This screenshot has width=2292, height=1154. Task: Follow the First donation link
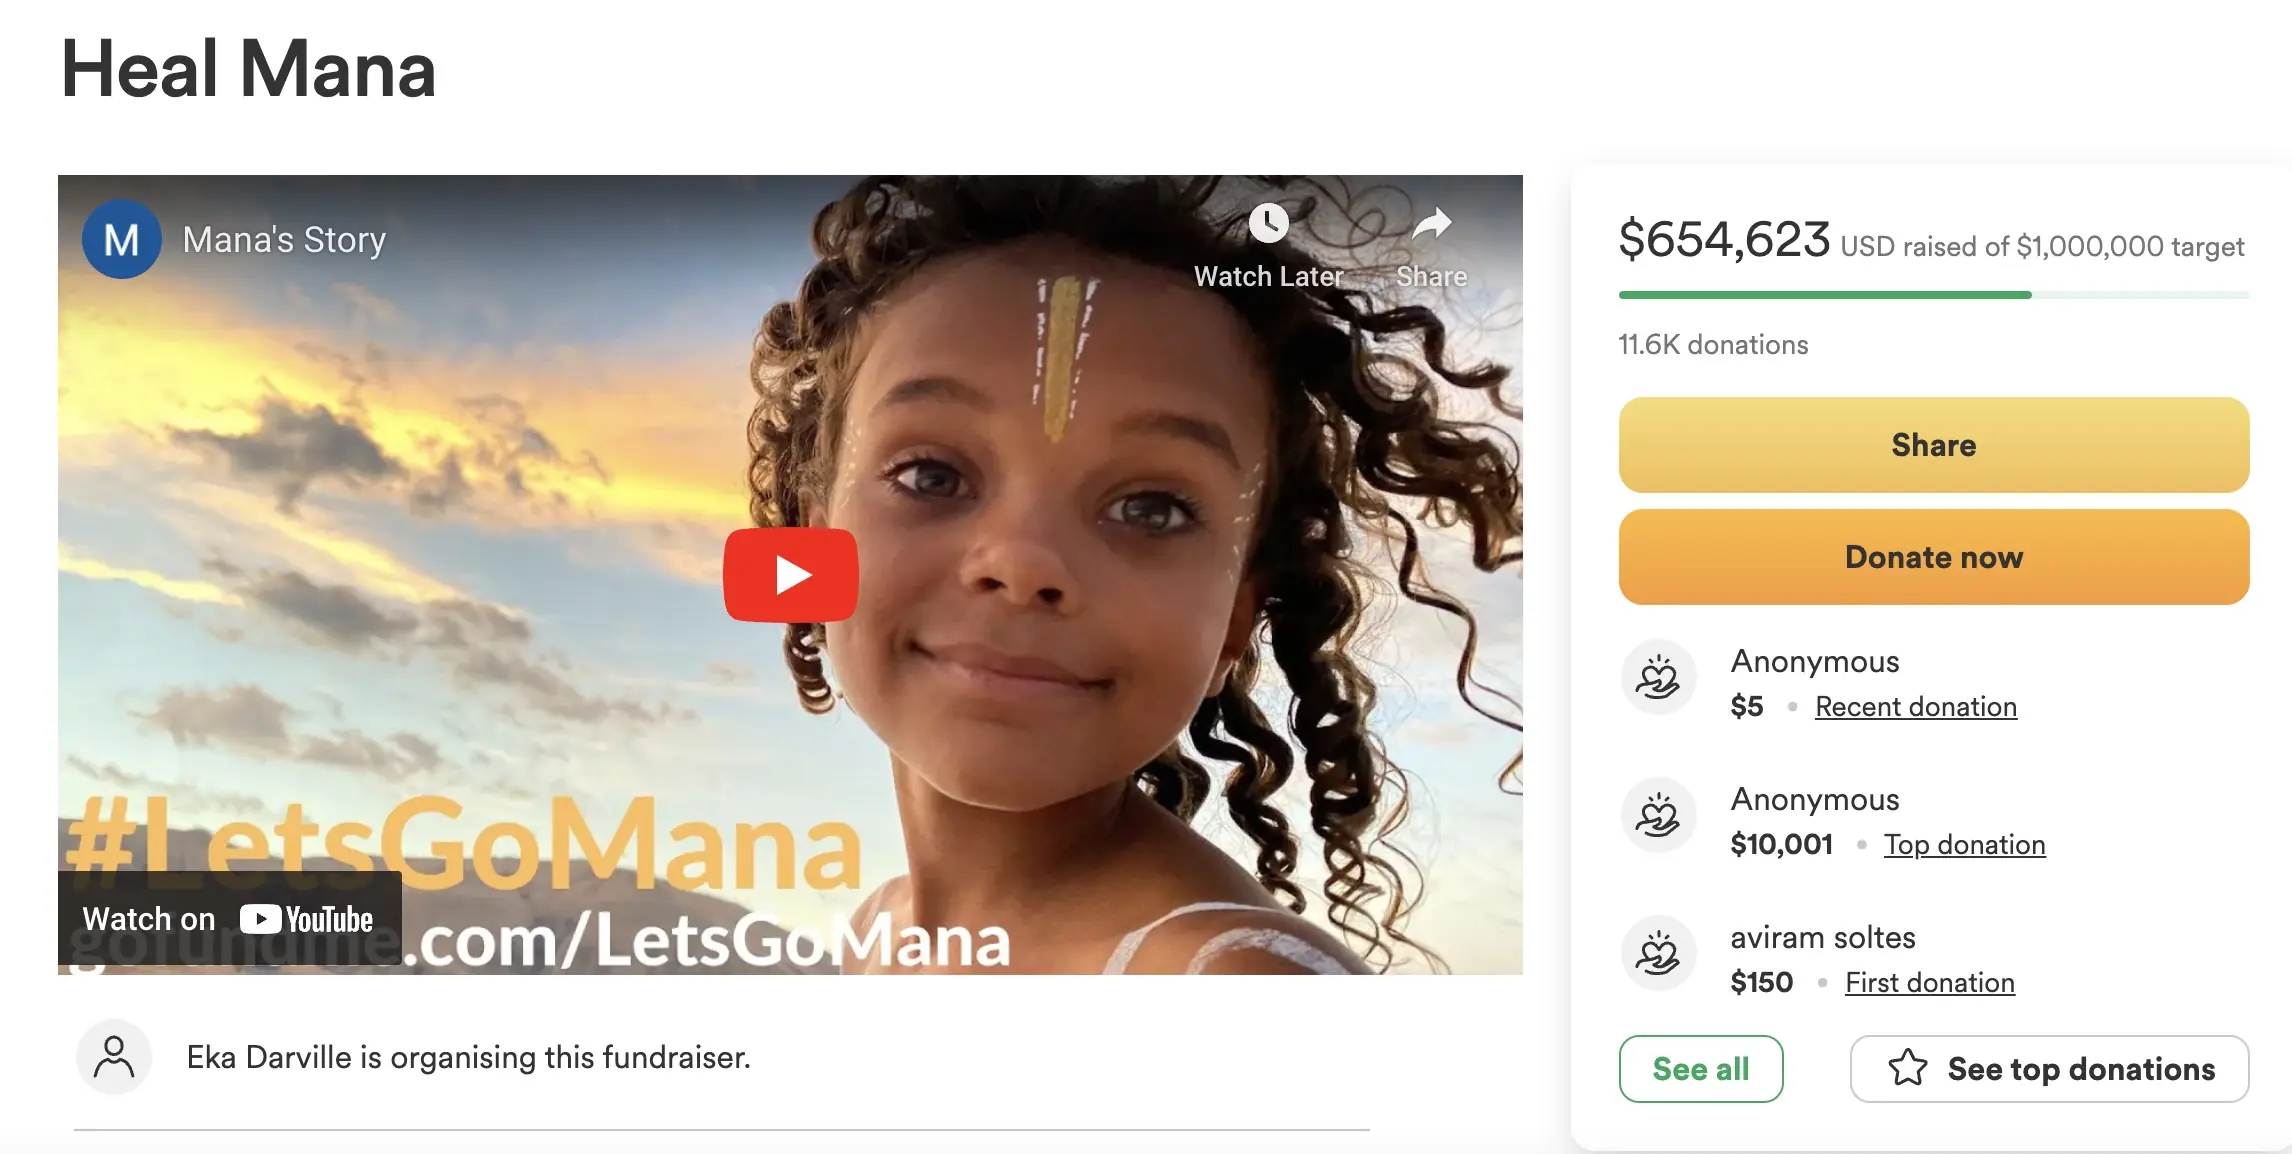1929,983
